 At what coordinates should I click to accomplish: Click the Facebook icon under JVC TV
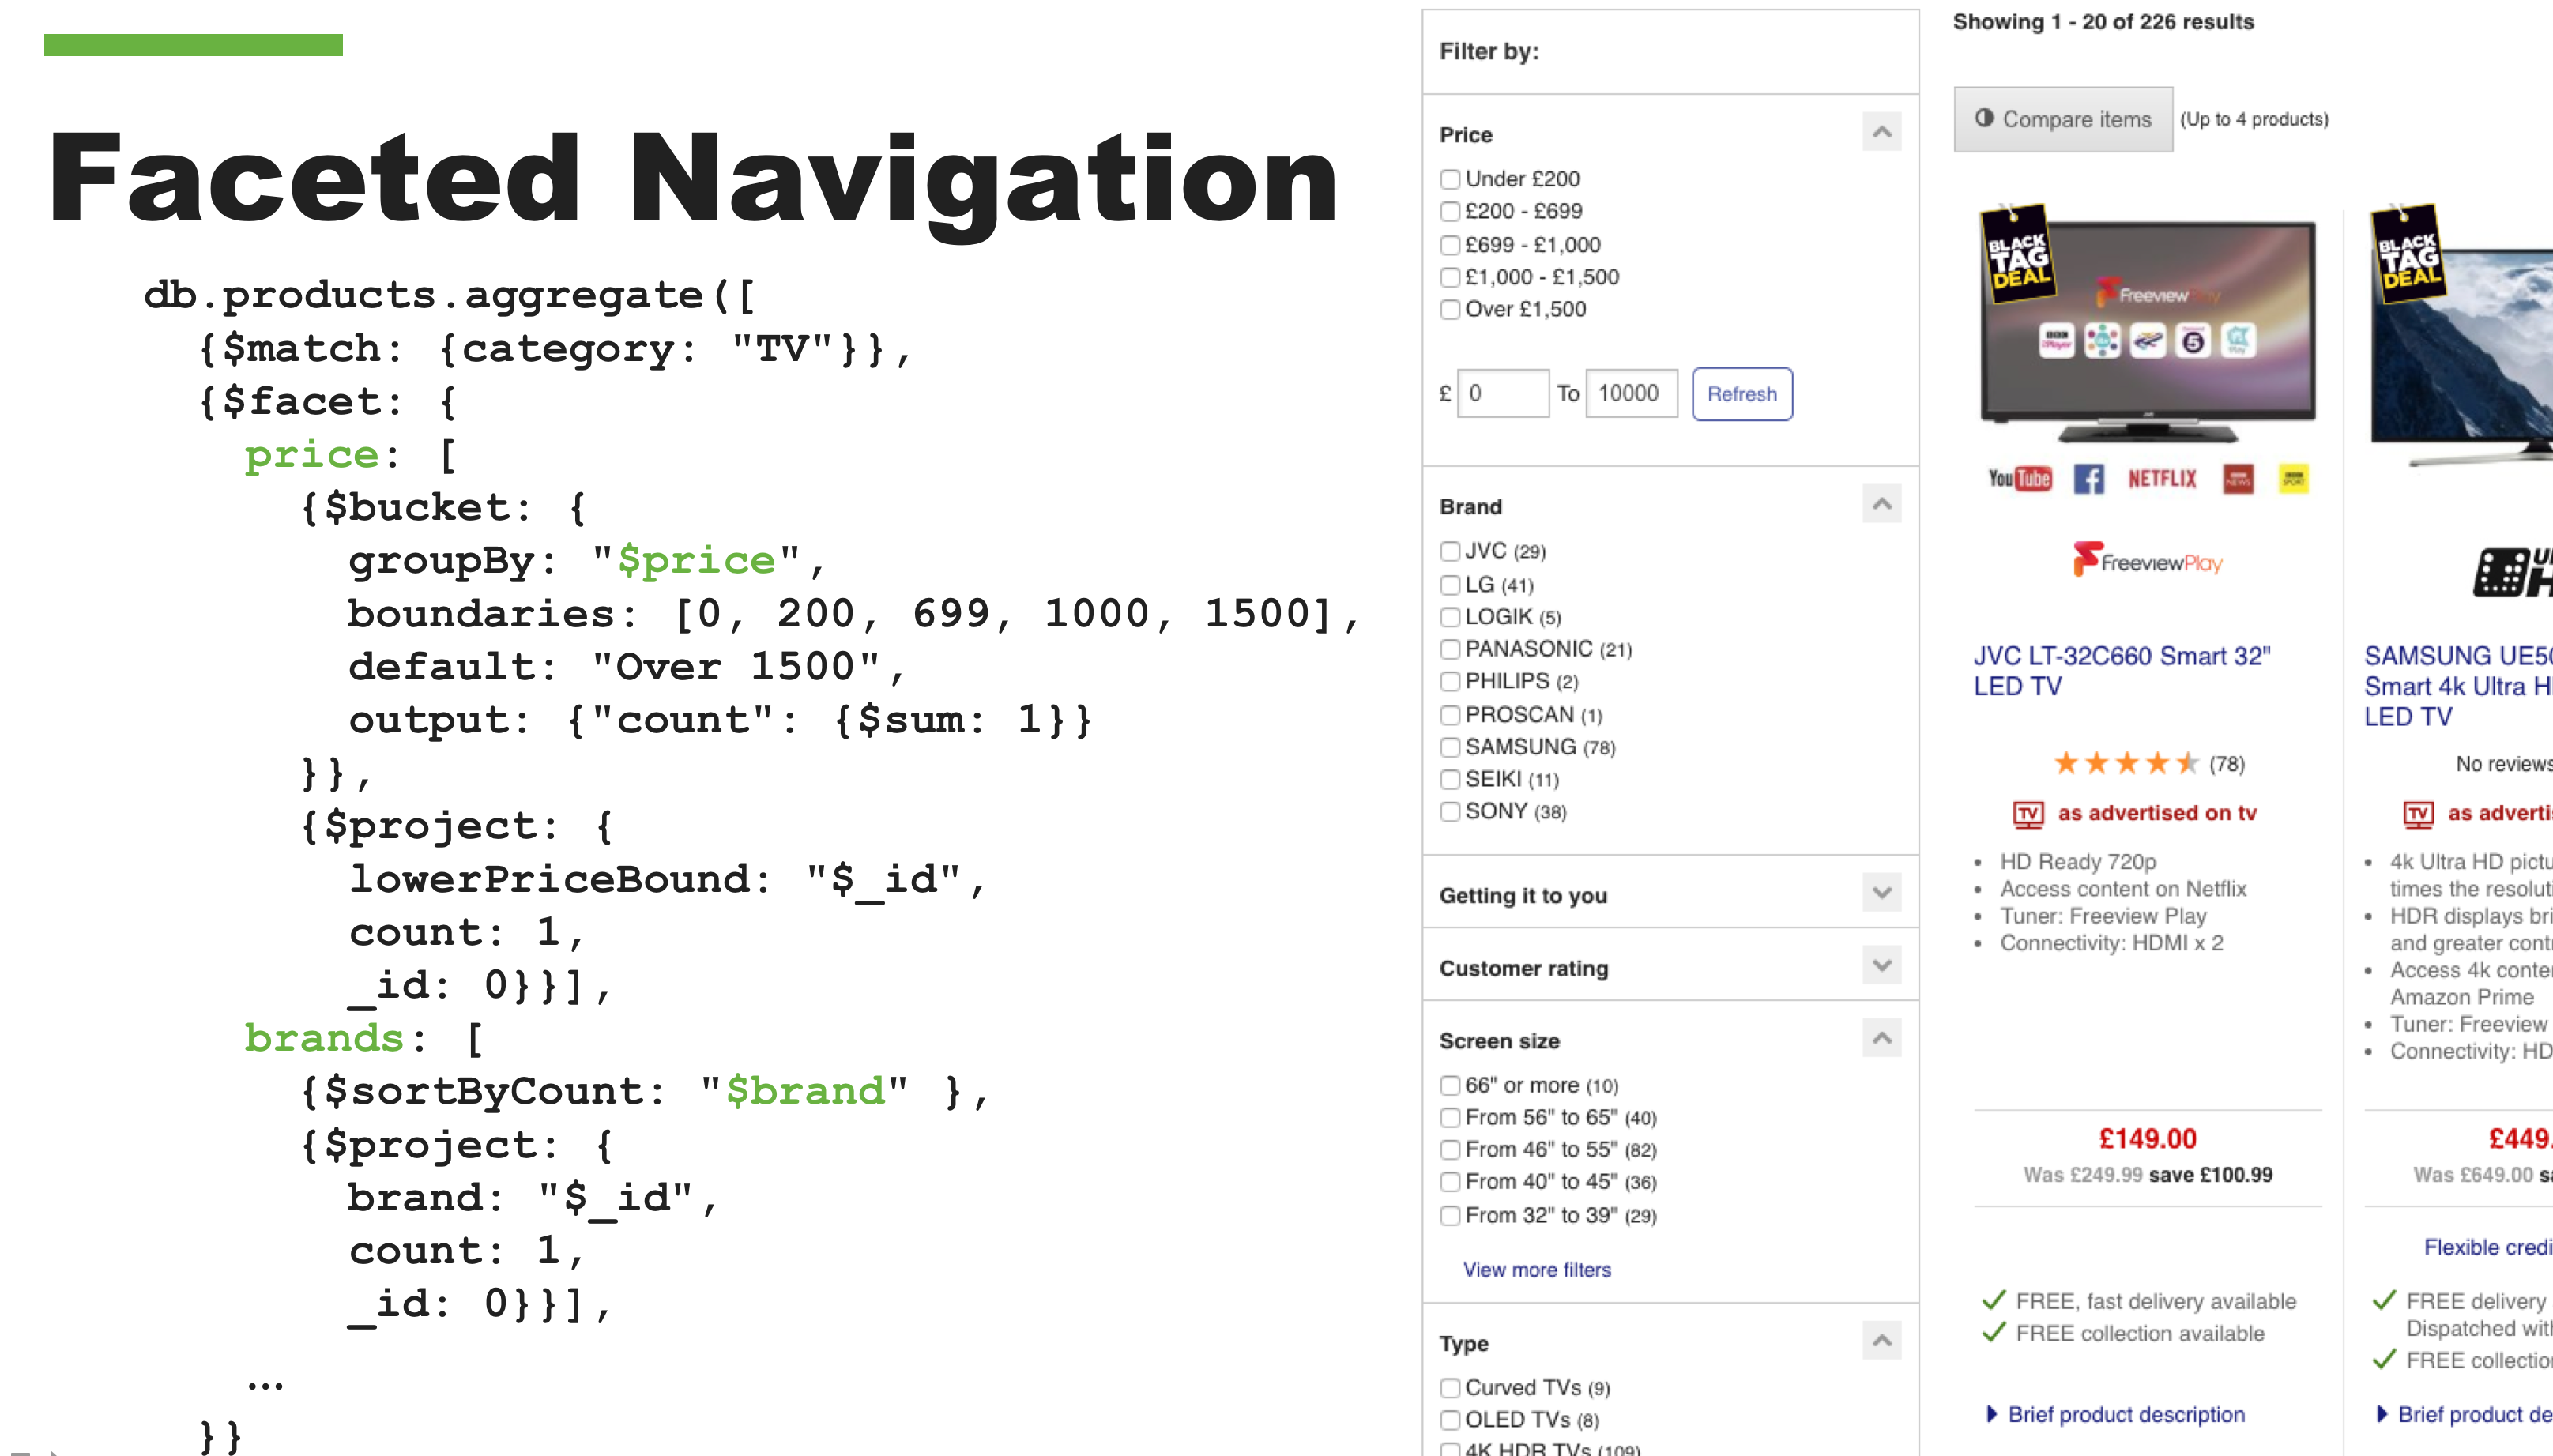pyautogui.click(x=2088, y=479)
